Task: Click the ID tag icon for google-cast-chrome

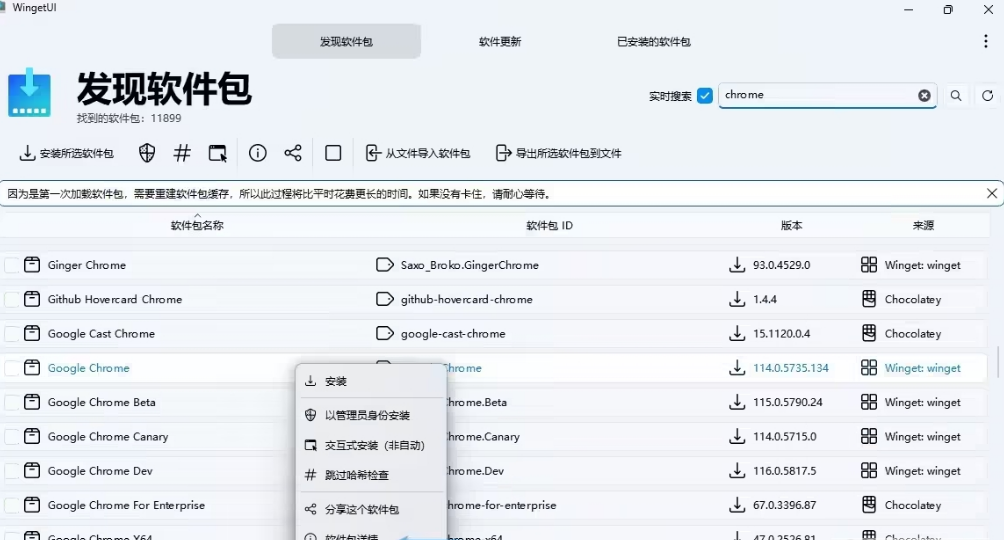Action: tap(385, 333)
